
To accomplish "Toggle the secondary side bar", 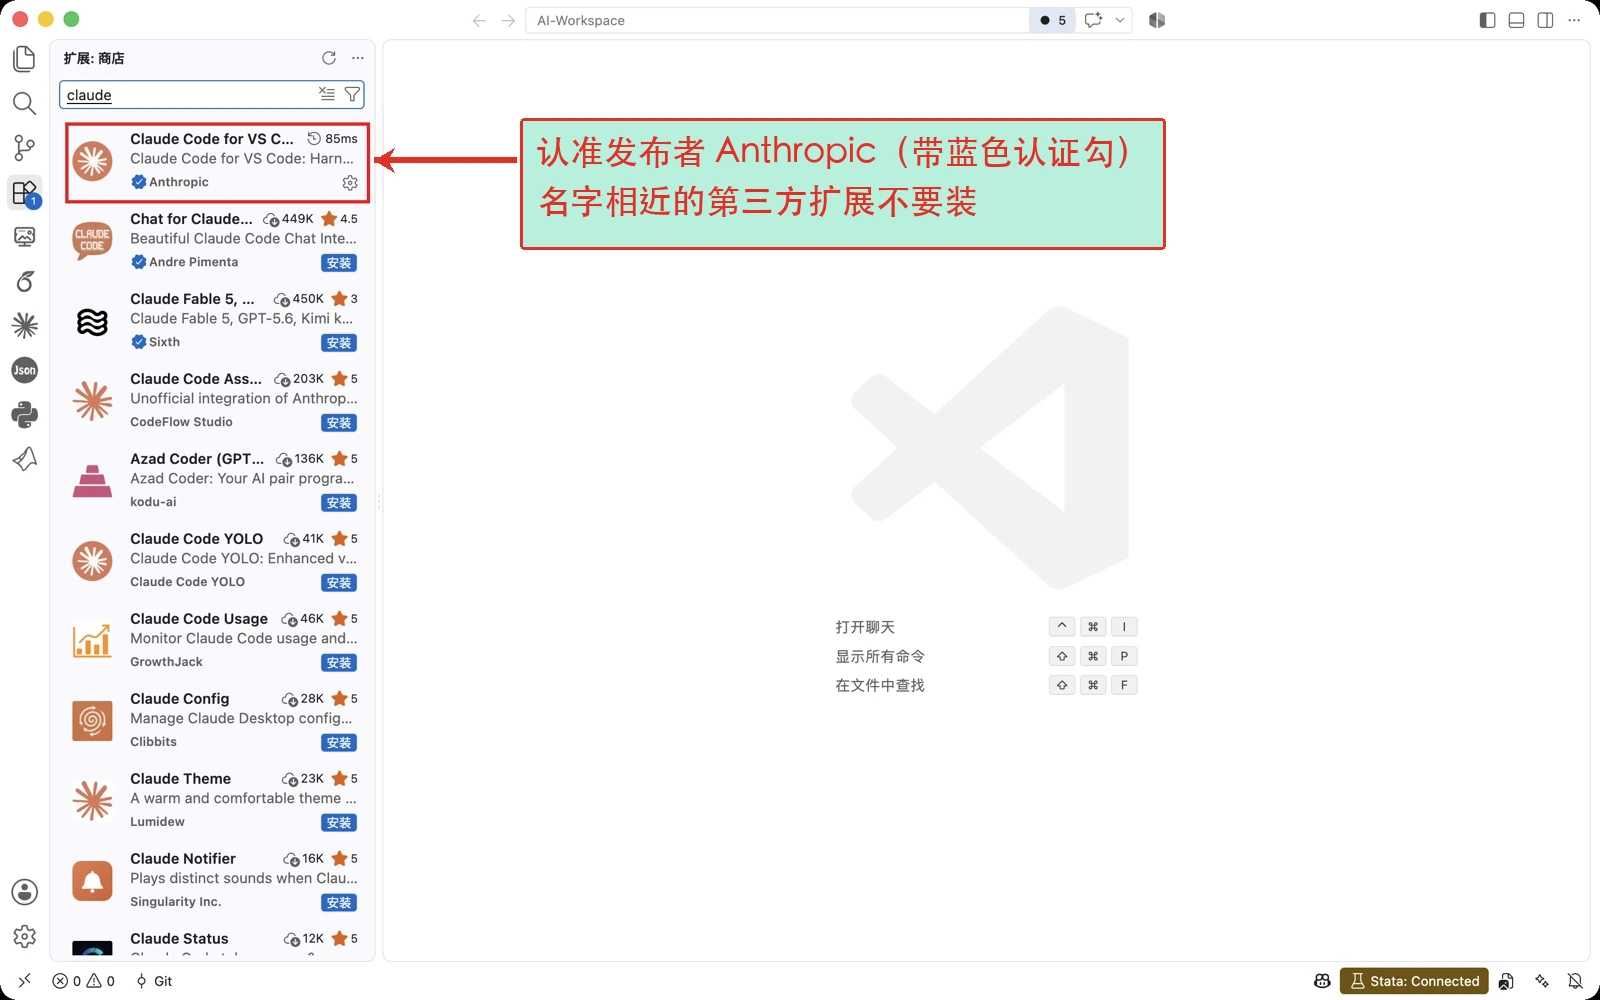I will [x=1546, y=20].
